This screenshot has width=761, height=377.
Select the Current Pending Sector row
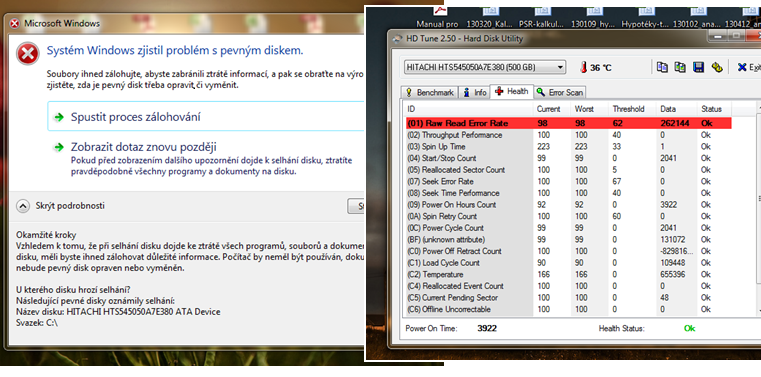[568, 297]
